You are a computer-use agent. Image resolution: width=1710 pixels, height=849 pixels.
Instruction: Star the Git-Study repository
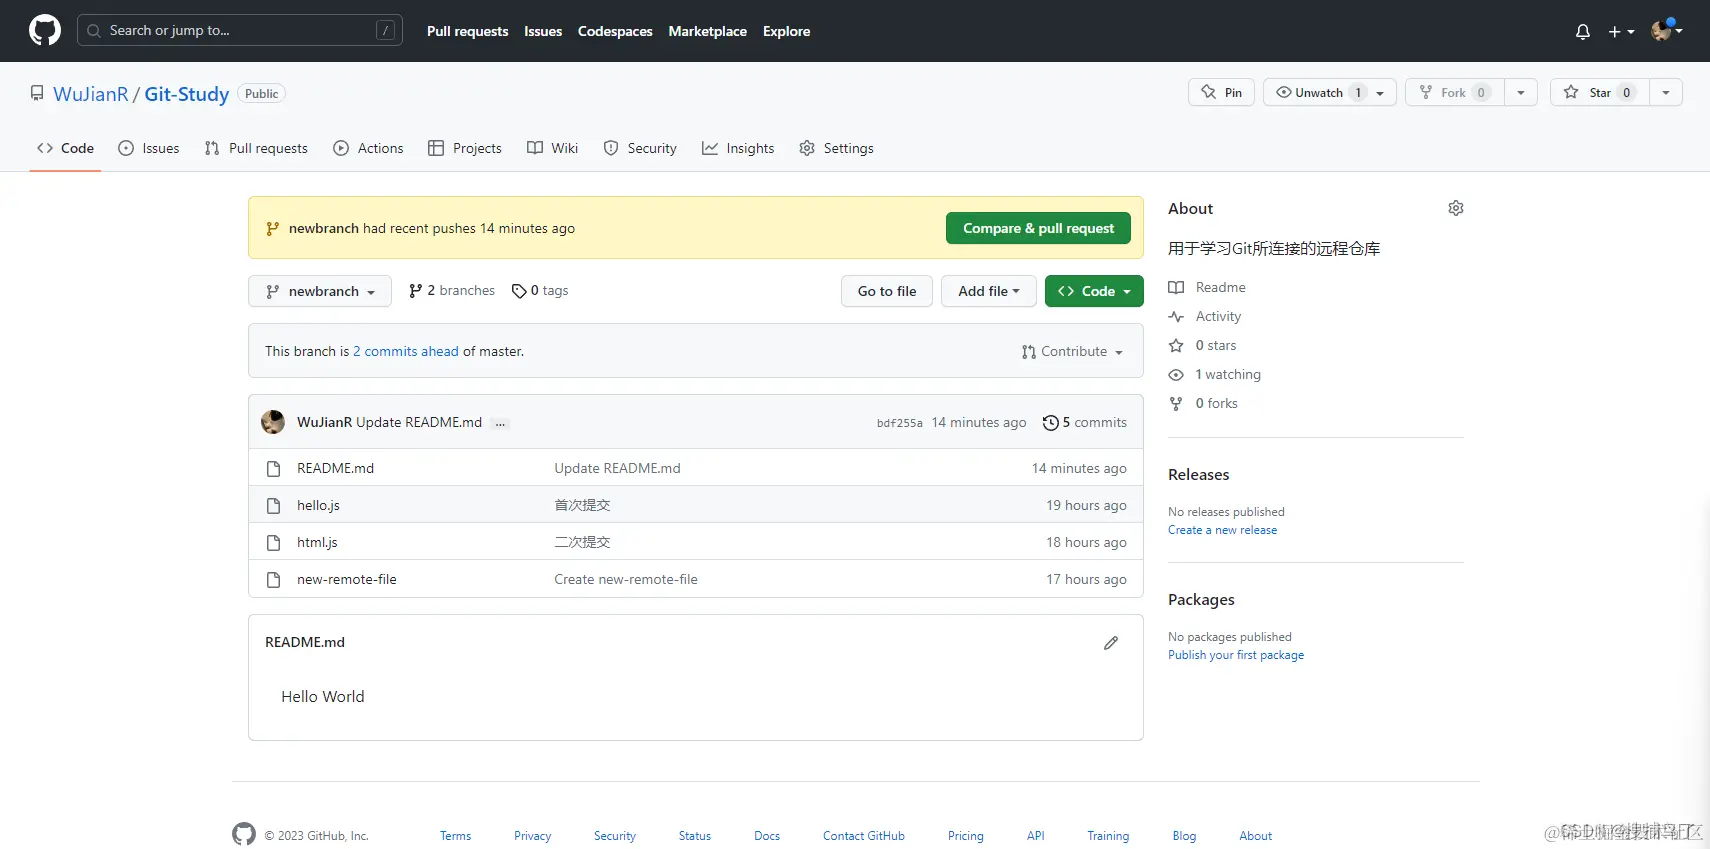(x=1600, y=92)
